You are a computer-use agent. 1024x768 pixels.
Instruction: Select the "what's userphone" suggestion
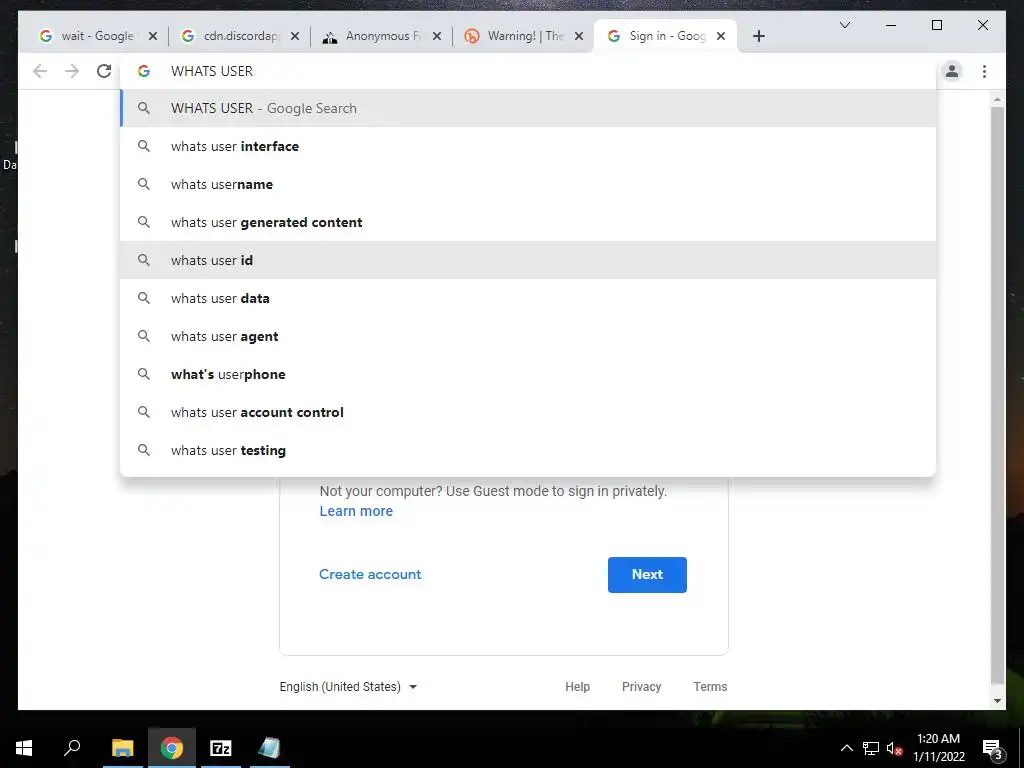click(528, 374)
